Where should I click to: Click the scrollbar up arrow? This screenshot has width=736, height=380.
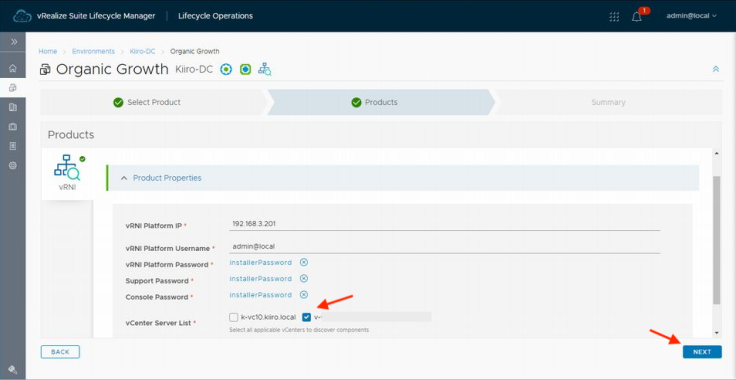716,153
